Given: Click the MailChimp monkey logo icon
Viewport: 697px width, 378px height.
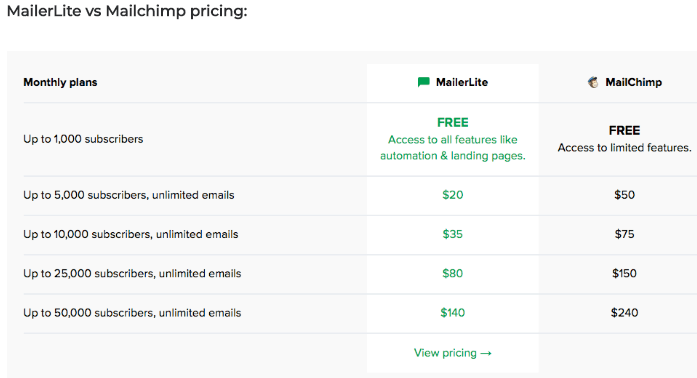Looking at the screenshot, I should (x=593, y=82).
